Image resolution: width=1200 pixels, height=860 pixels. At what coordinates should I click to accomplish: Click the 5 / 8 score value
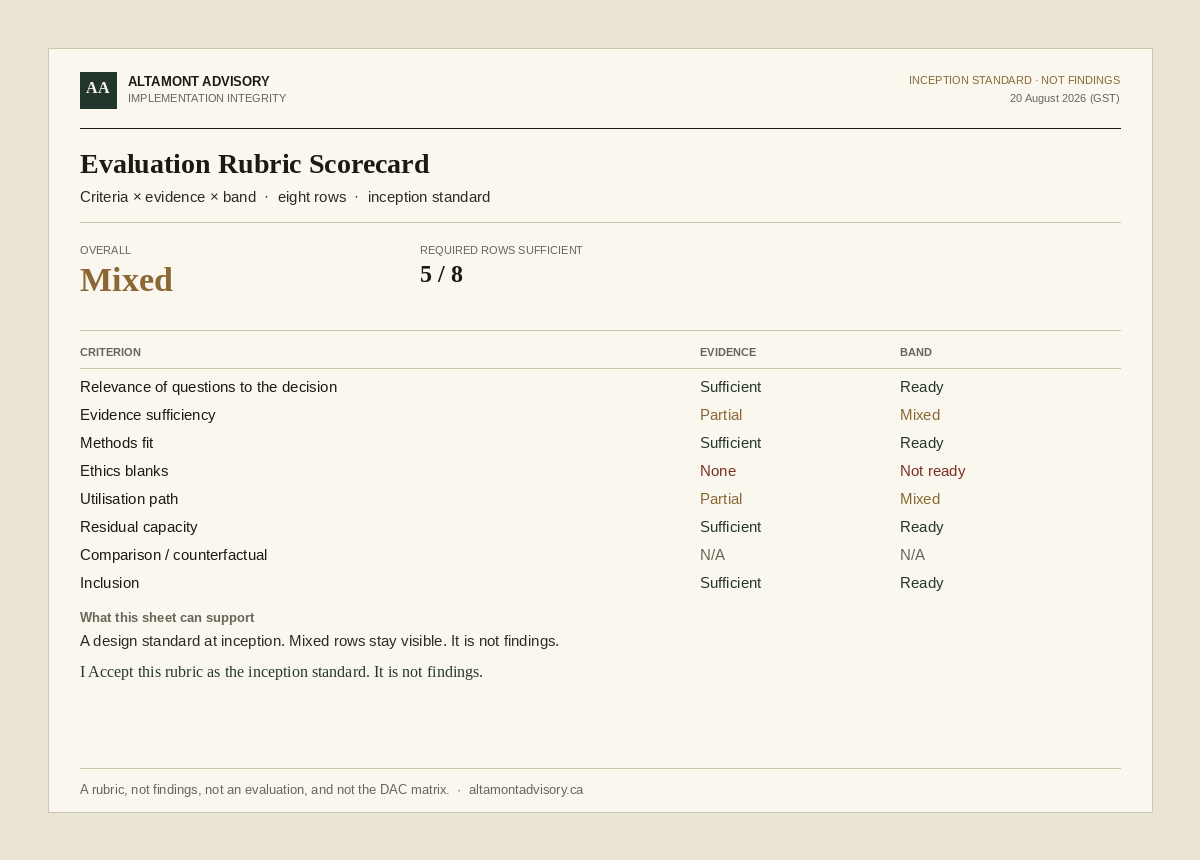(442, 274)
